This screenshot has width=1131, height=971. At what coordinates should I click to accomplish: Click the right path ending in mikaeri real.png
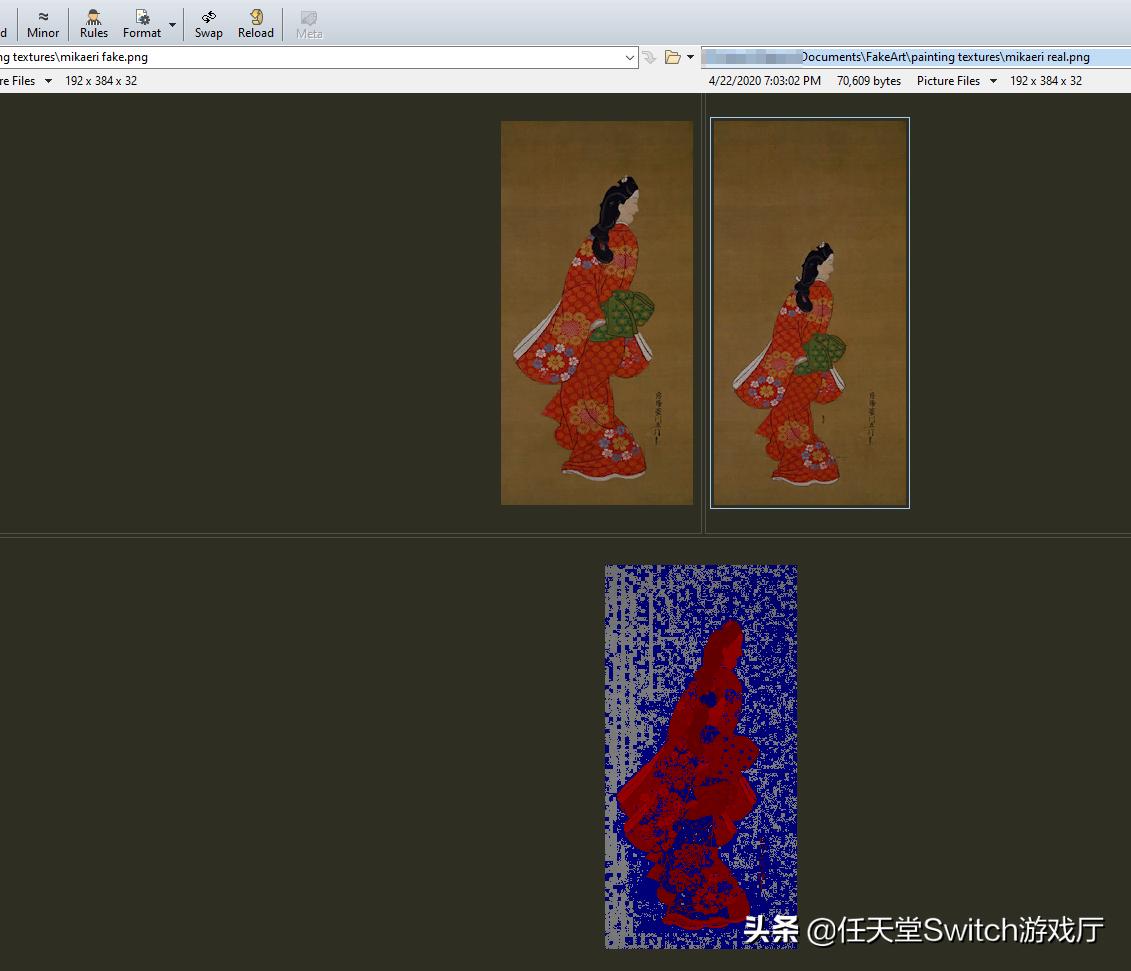[916, 57]
